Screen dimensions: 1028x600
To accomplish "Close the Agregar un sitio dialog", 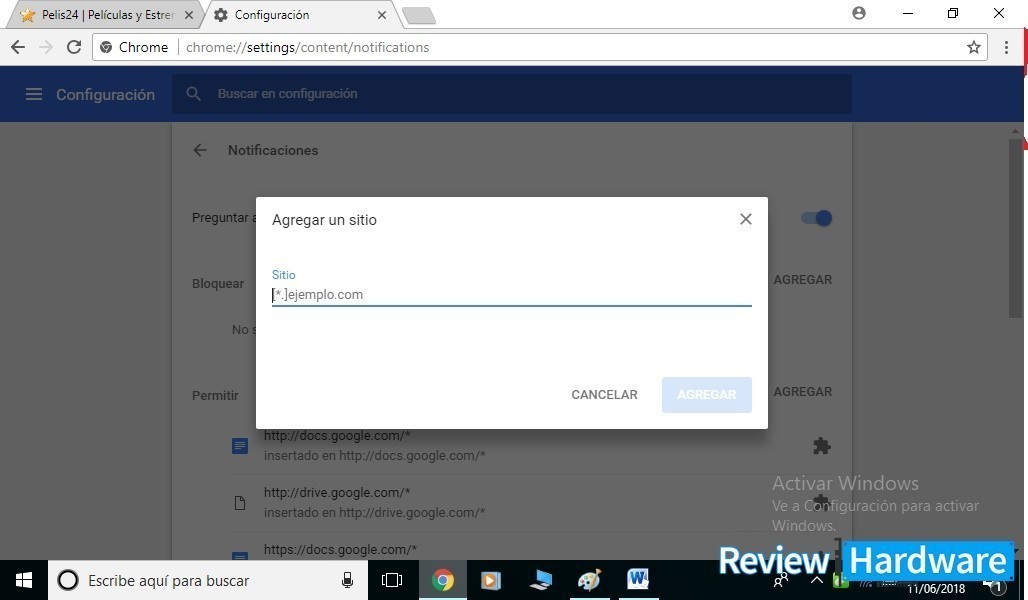I will pyautogui.click(x=745, y=219).
